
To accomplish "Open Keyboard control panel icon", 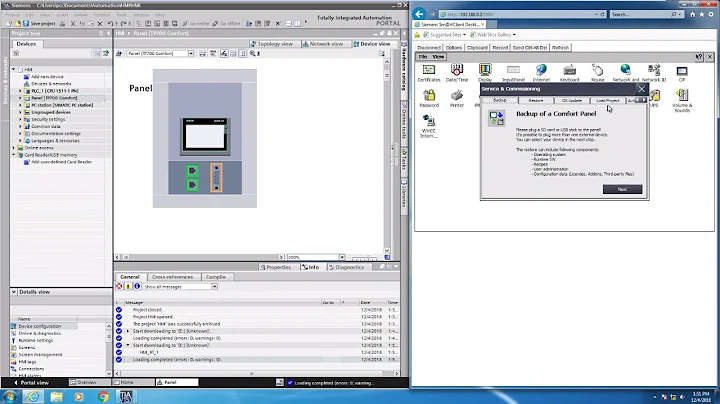I will (x=569, y=73).
